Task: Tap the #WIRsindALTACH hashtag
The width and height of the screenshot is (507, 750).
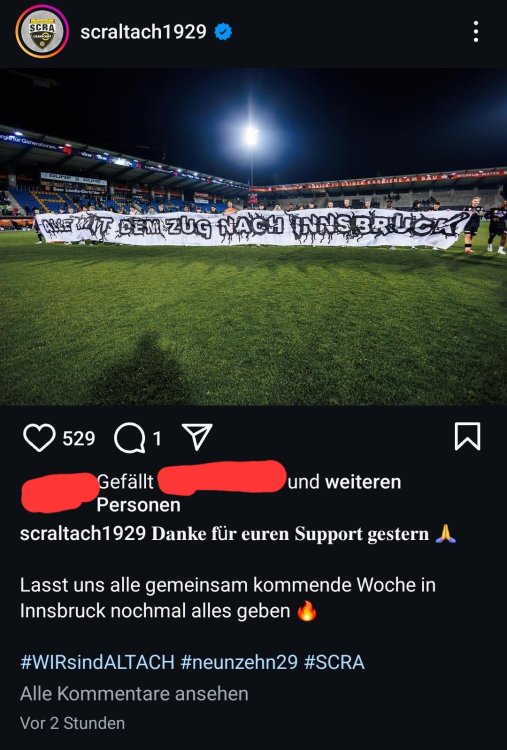Action: 98,662
